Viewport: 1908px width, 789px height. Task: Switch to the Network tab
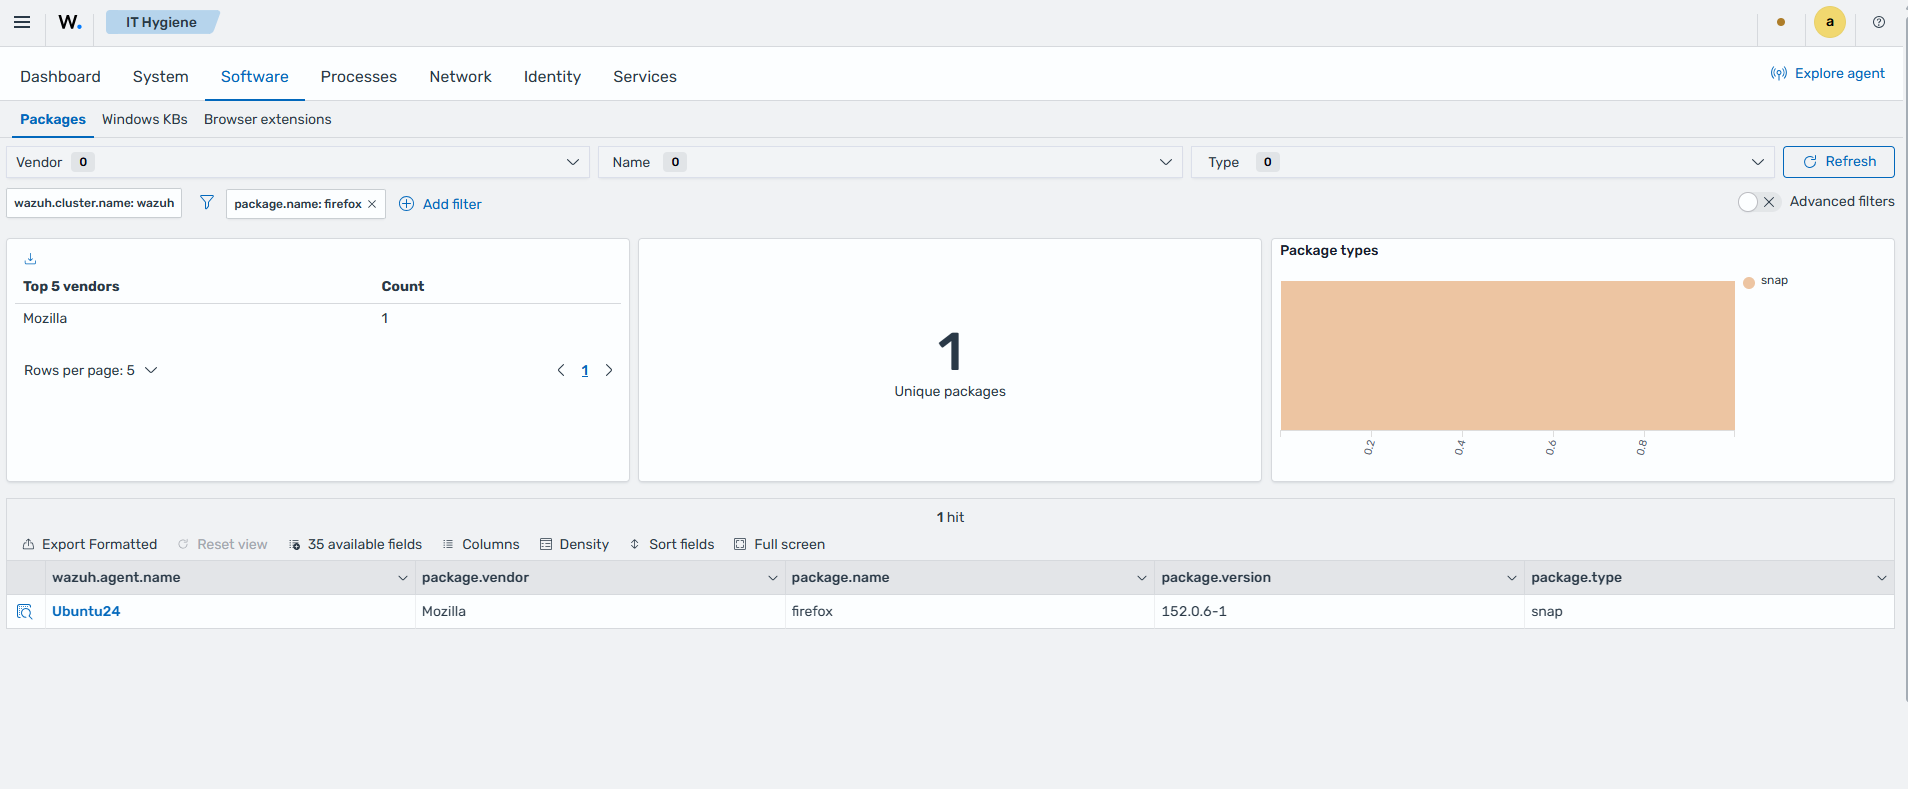coord(460,77)
